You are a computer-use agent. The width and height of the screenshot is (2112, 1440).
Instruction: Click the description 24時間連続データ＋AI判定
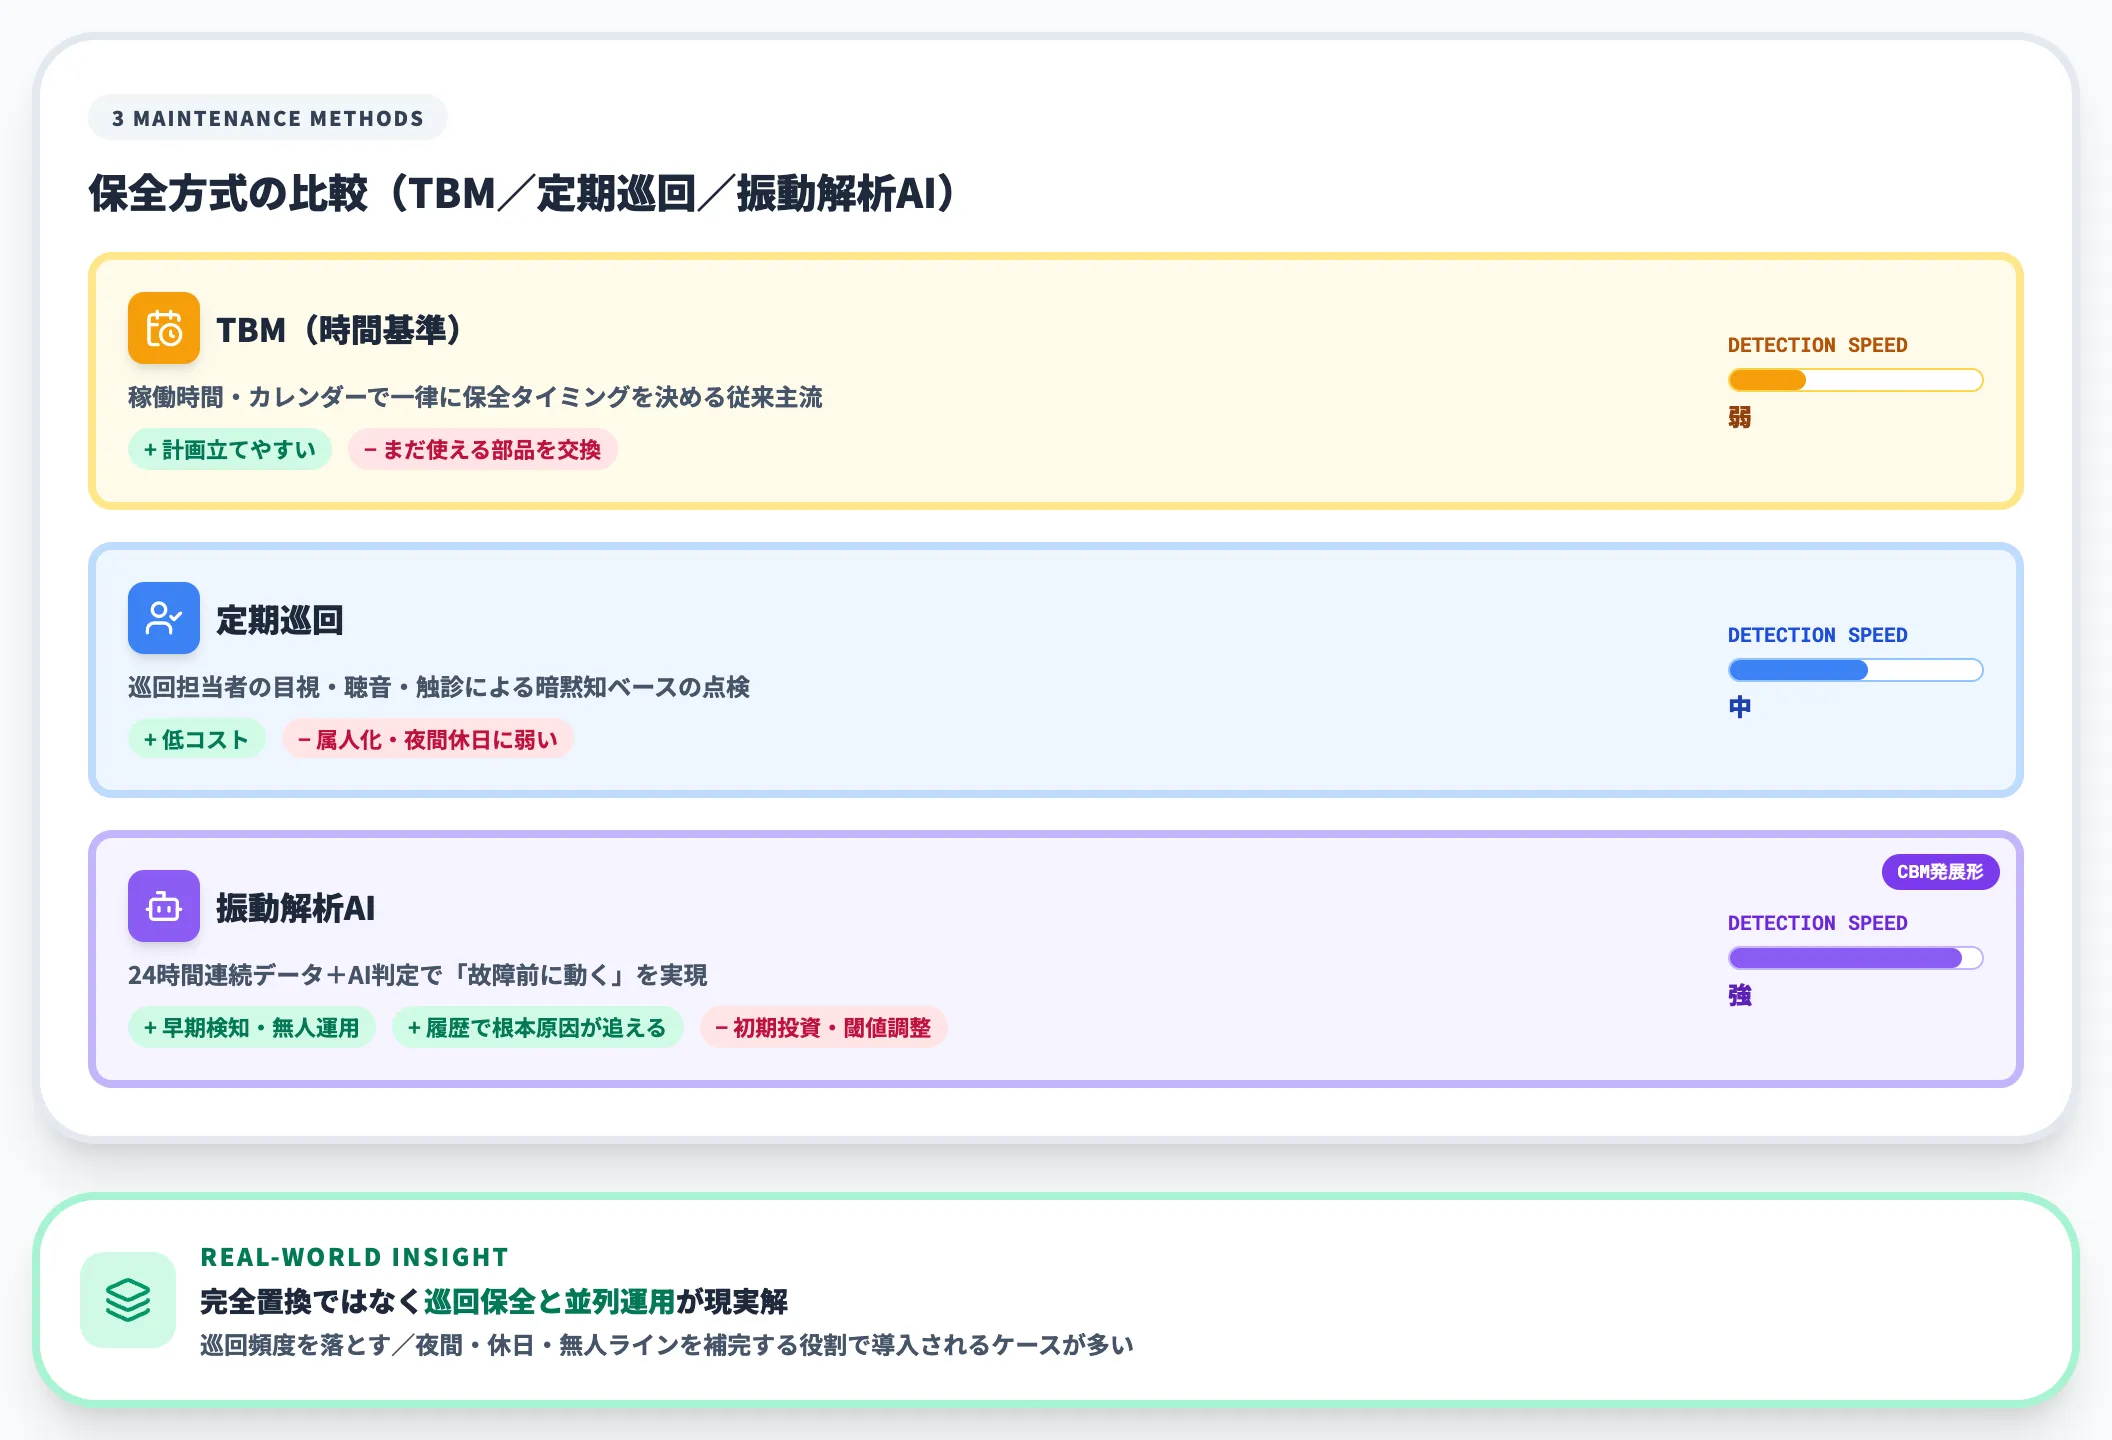point(418,975)
